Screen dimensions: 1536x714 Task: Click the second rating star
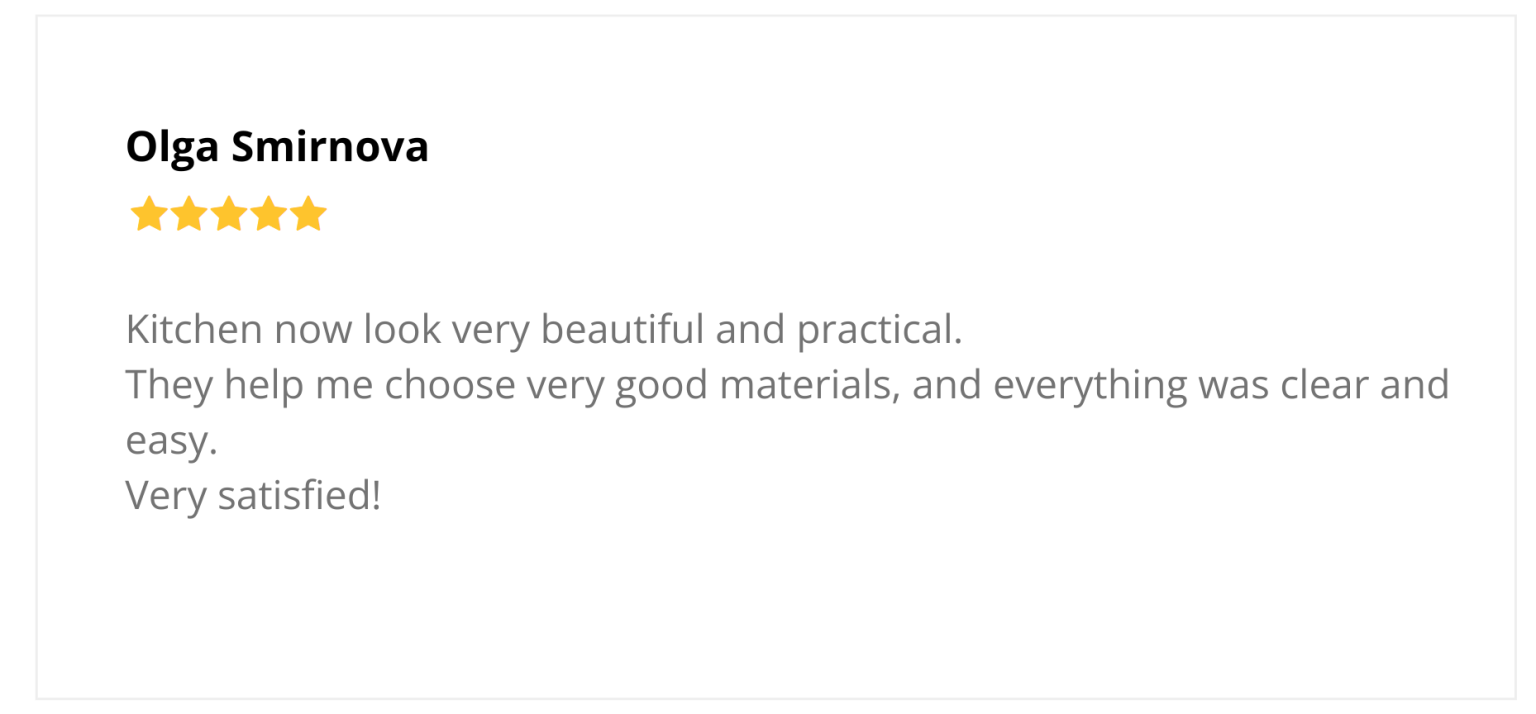[188, 214]
